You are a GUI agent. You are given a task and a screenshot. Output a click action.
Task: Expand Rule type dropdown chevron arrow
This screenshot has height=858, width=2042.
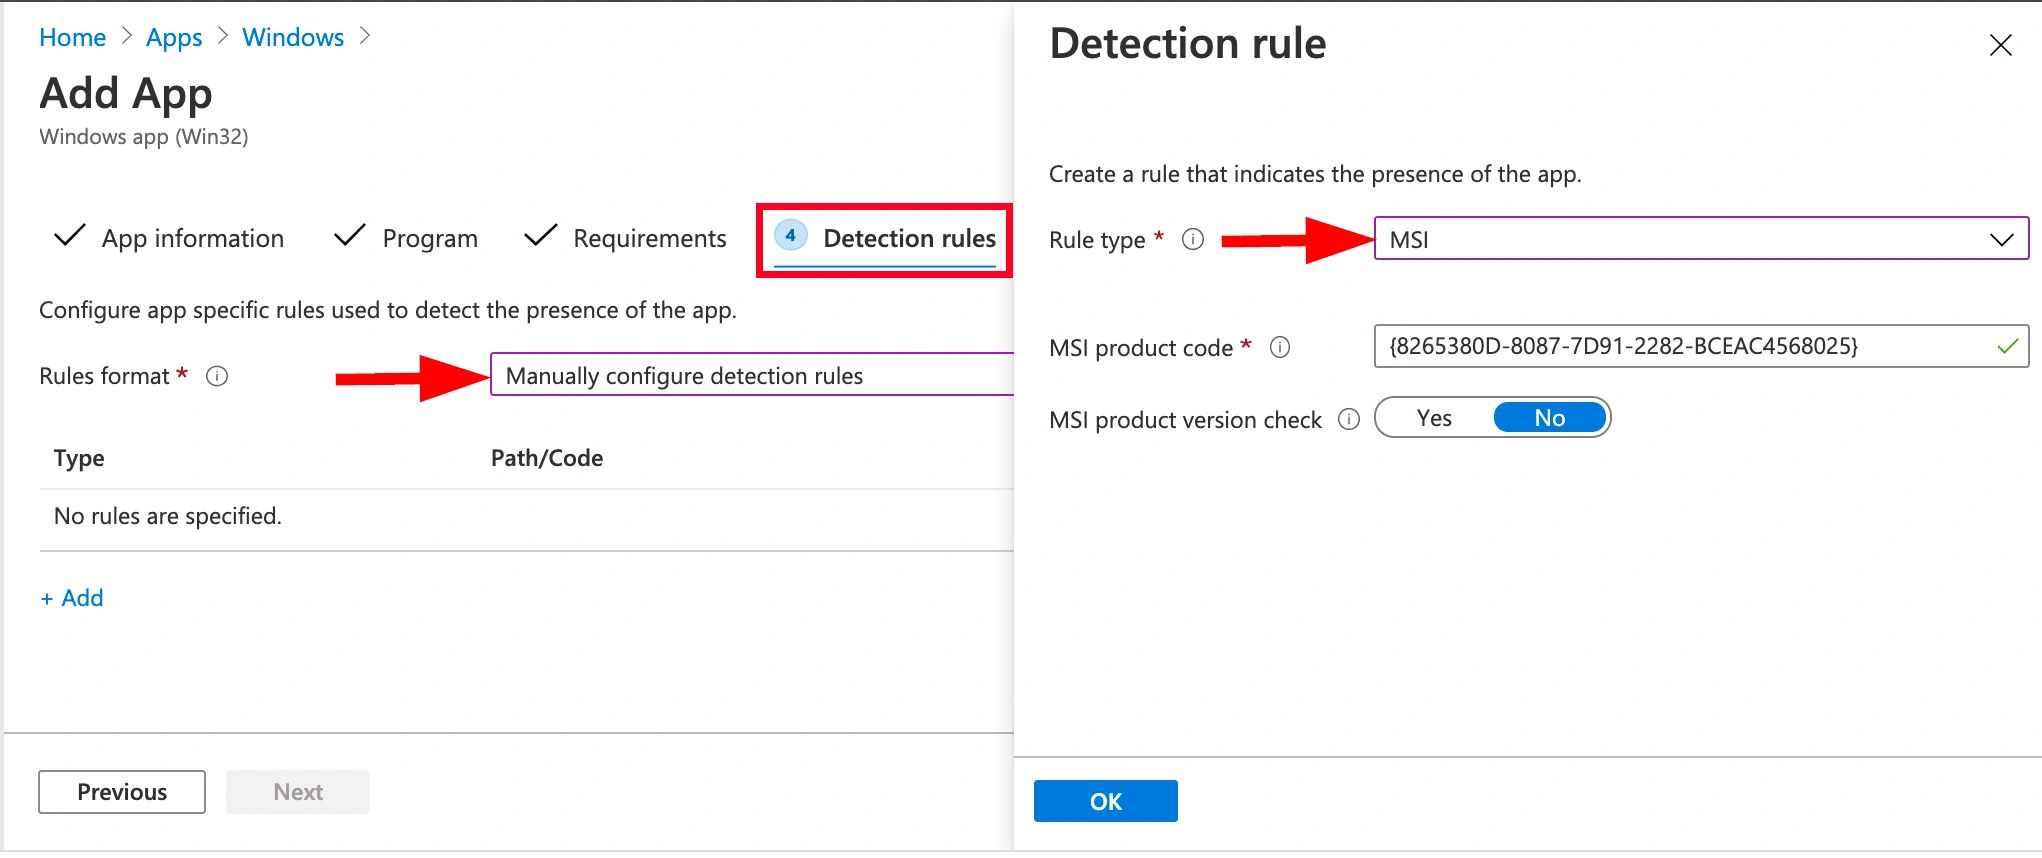point(2000,240)
